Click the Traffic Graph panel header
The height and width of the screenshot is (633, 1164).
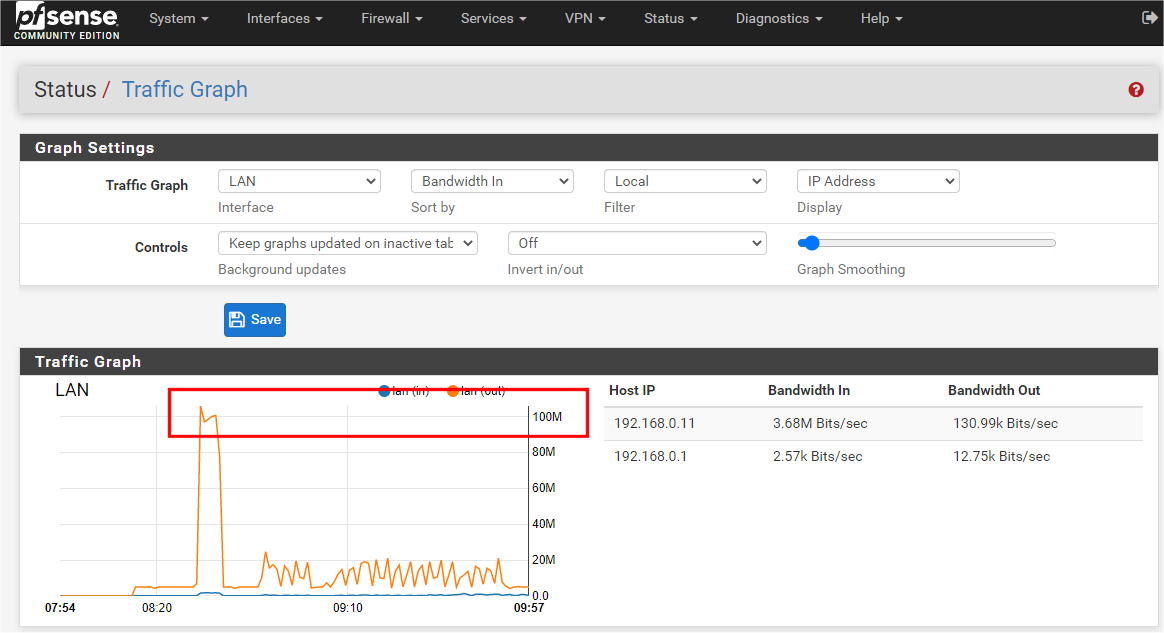click(589, 361)
